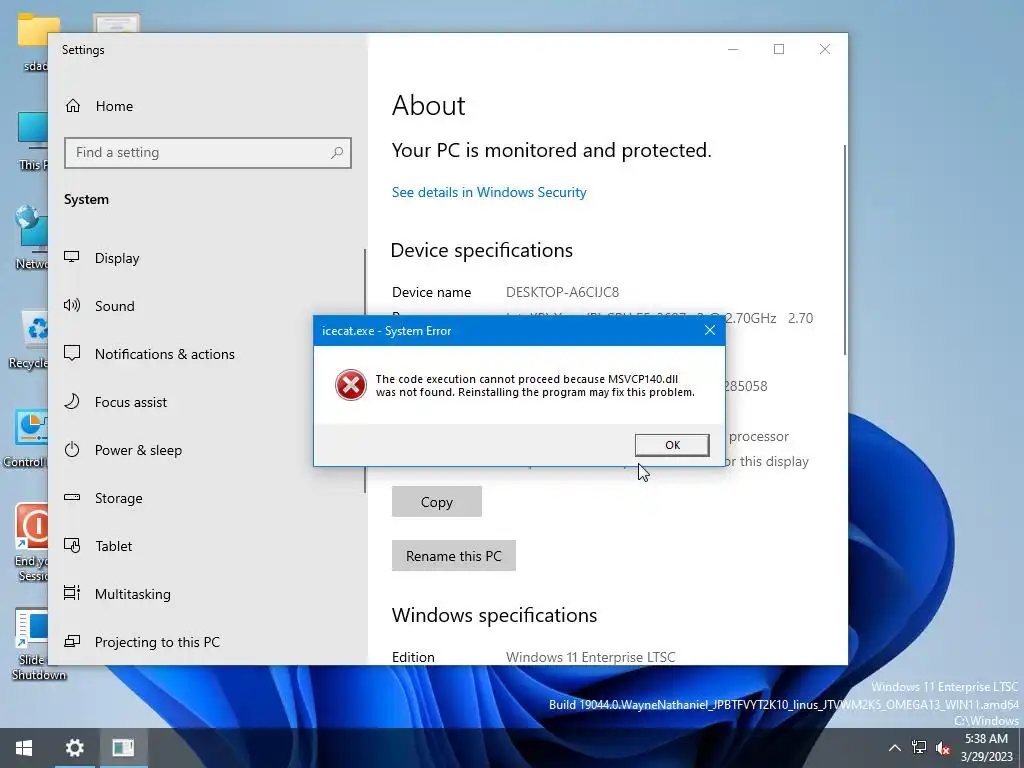Screen dimensions: 1024x768
Task: Click the Windows 11 Enterprise LTSC edition text
Action: pyautogui.click(x=590, y=657)
